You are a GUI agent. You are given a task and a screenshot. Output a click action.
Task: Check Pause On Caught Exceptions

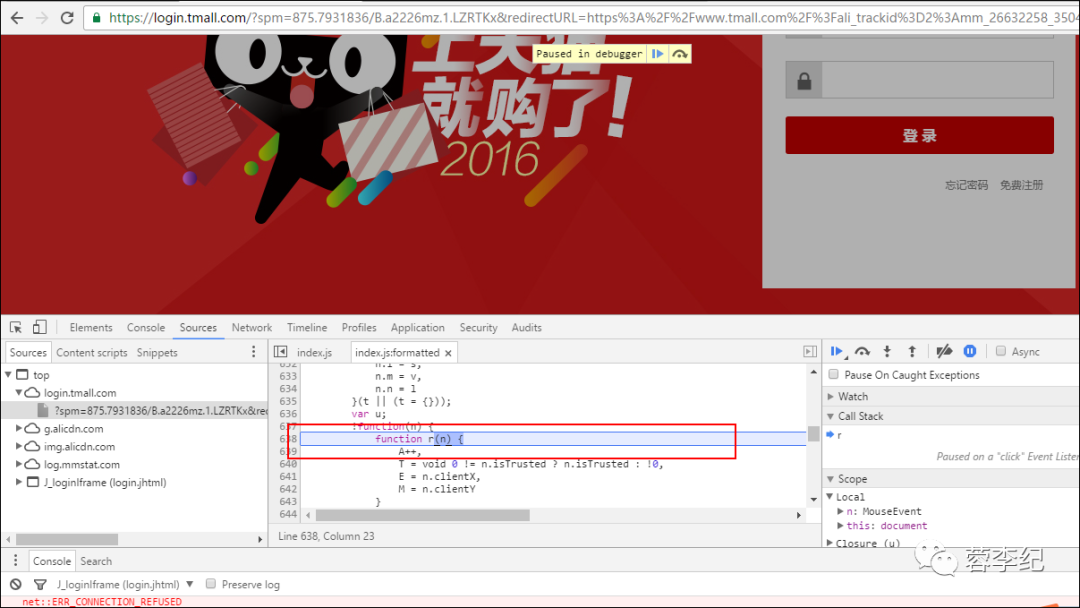[x=833, y=375]
